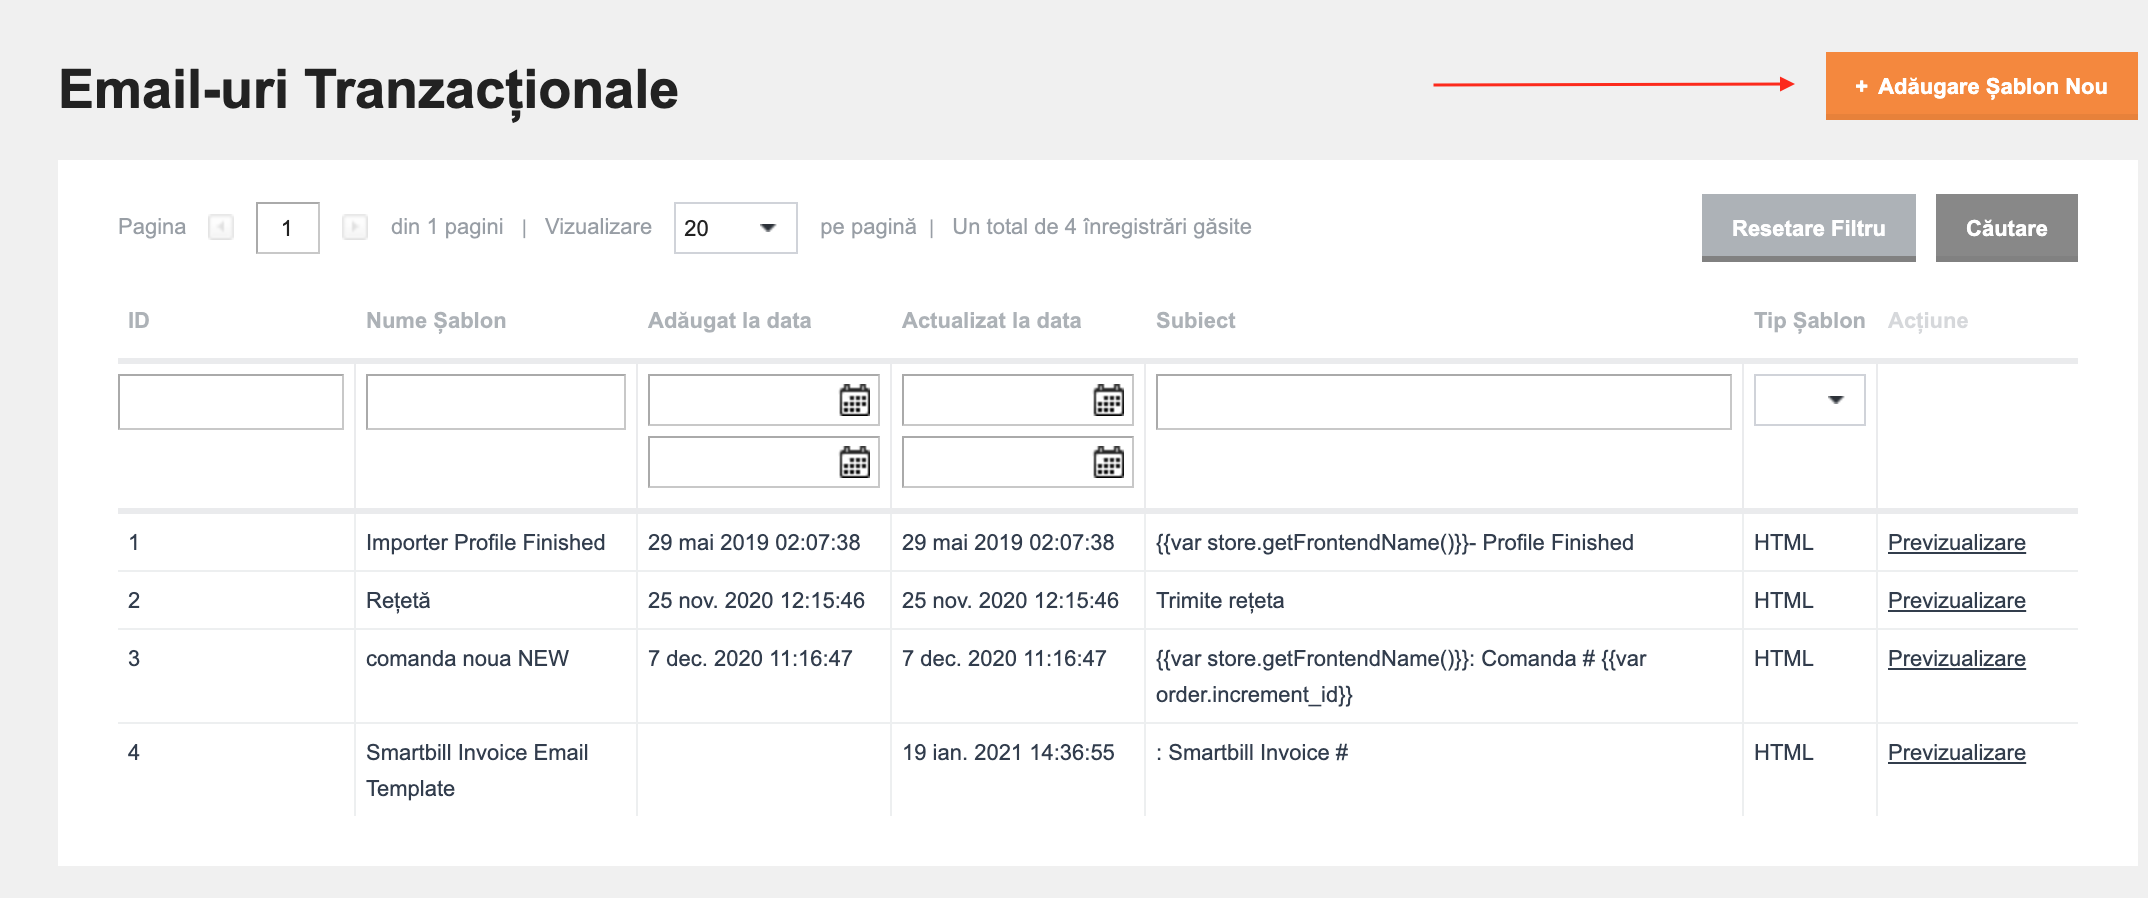The width and height of the screenshot is (2148, 898).
Task: Click the subject Trimite rețeta
Action: [1220, 601]
